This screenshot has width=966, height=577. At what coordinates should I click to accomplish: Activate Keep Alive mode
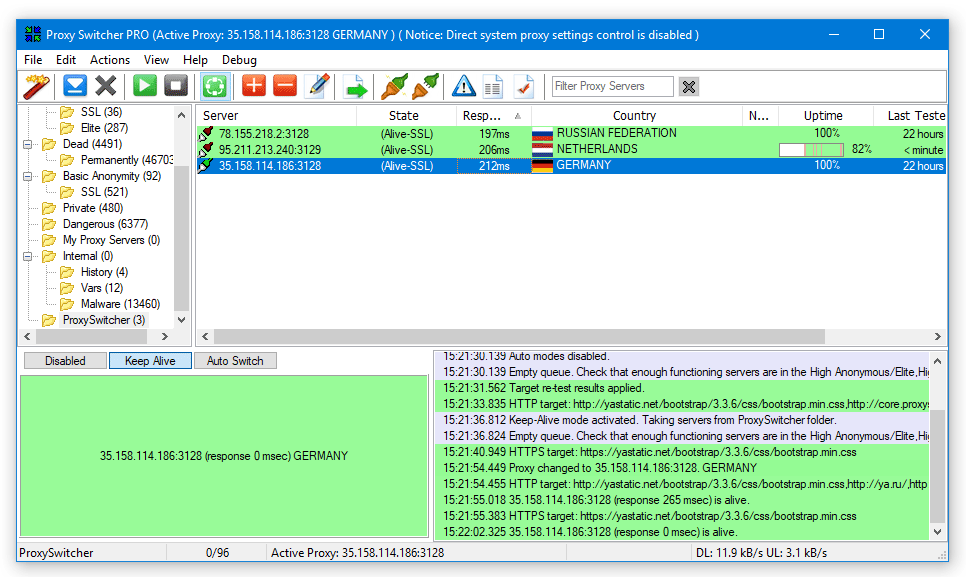pyautogui.click(x=150, y=361)
